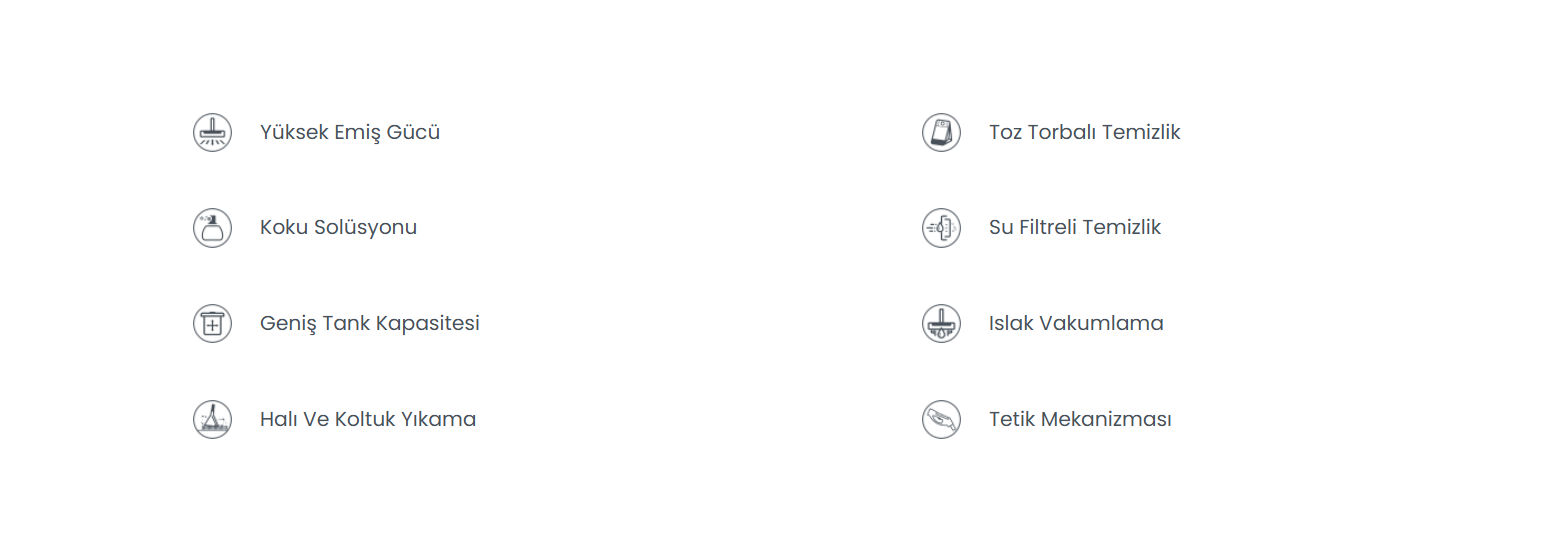The height and width of the screenshot is (540, 1542).
Task: Click the water filter icon
Action: pos(941,228)
